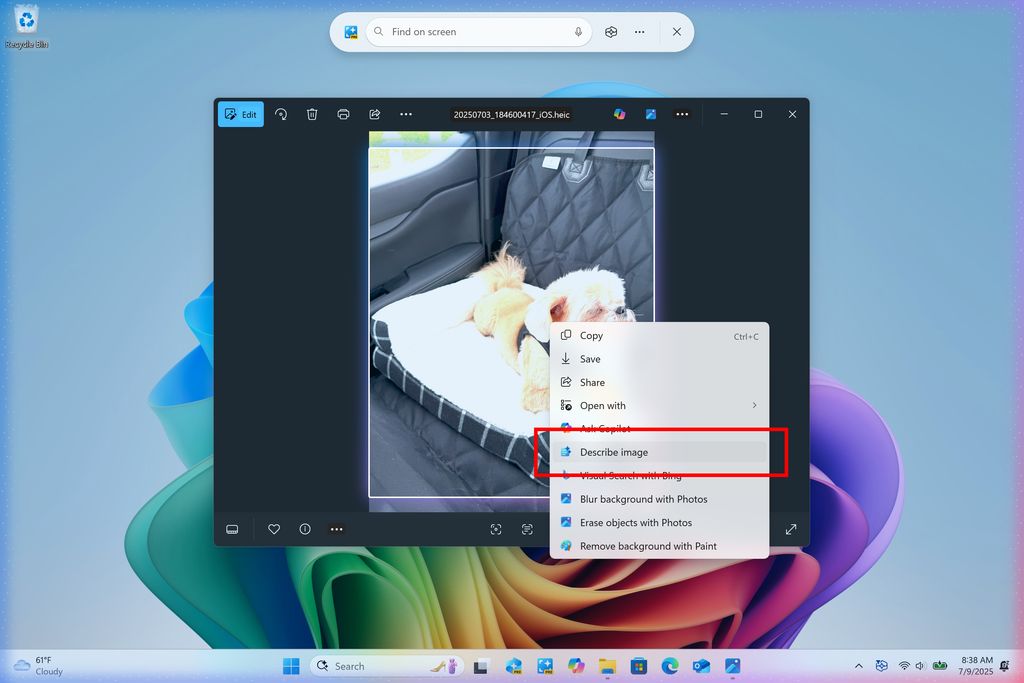Toggle this photo as a favorite

point(273,529)
